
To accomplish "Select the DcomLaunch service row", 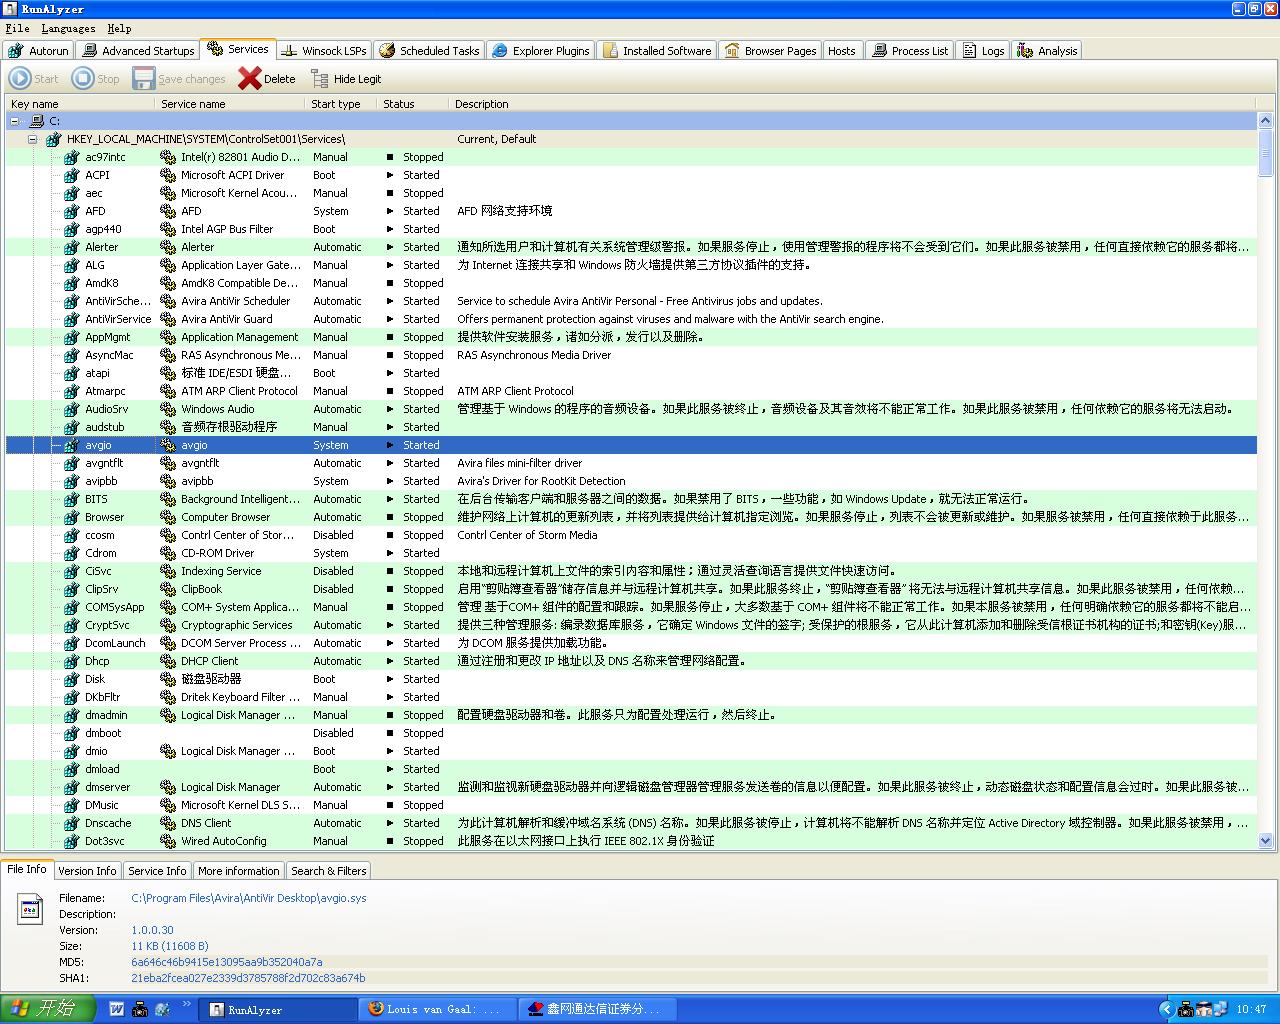I will point(631,643).
